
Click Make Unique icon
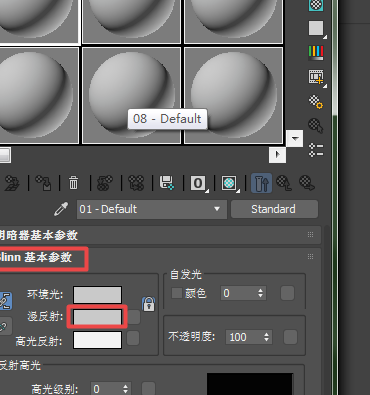(x=136, y=183)
